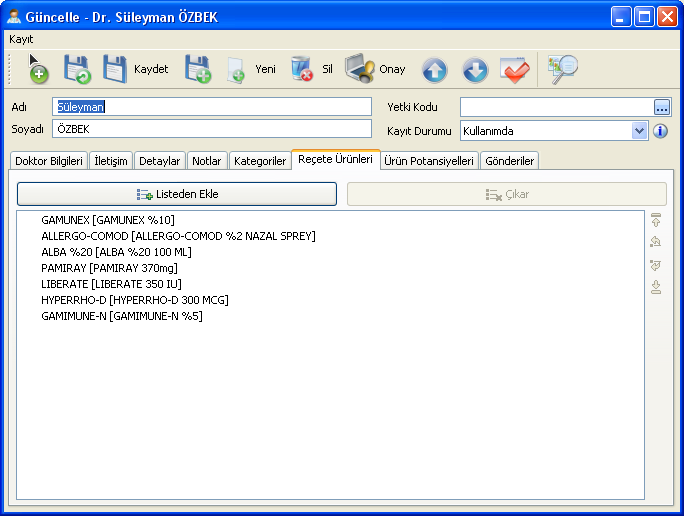This screenshot has width=684, height=516.
Task: Click the Yetki Kodu input field
Action: click(557, 107)
